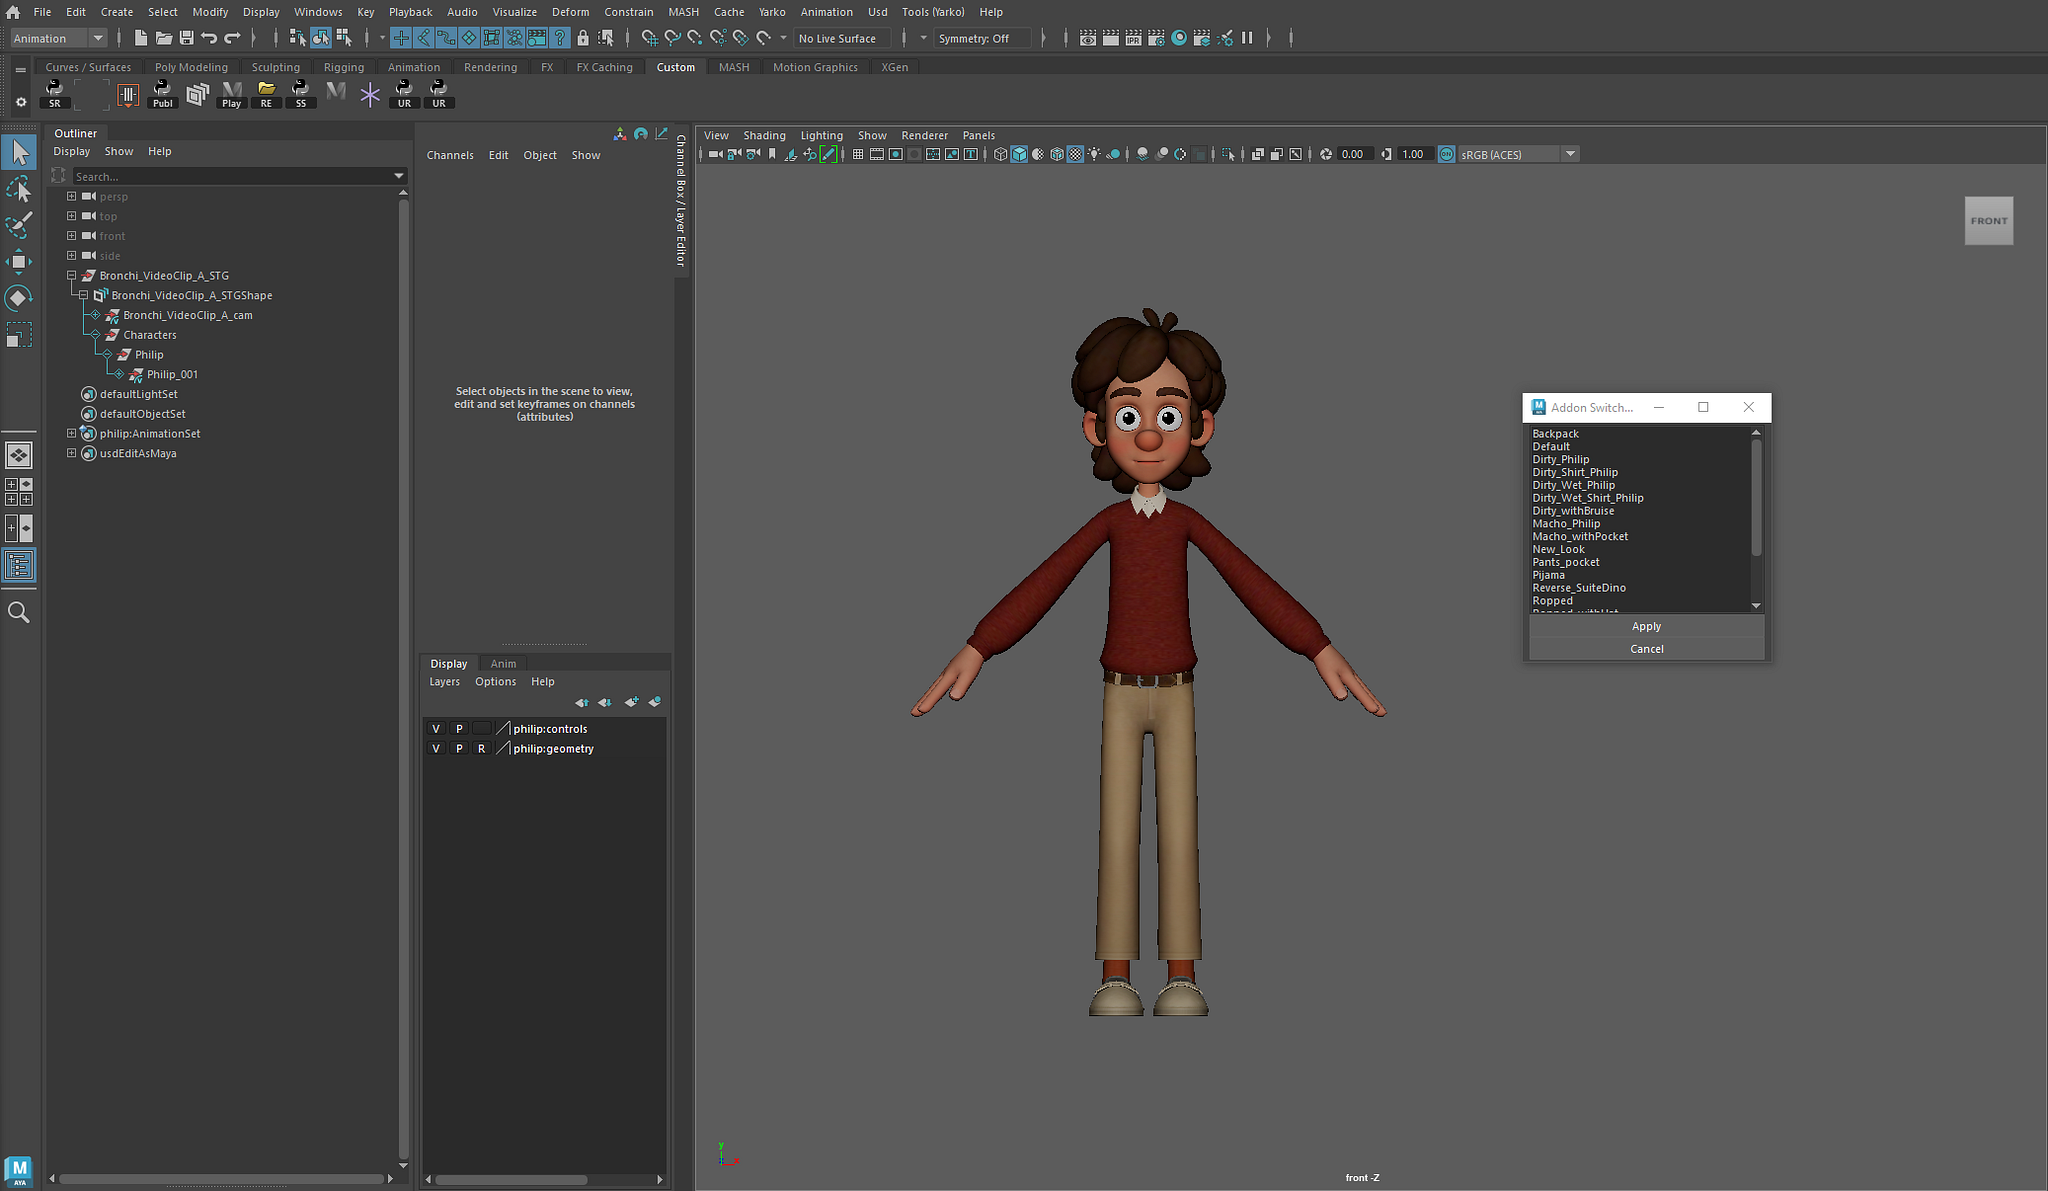The image size is (2048, 1191).
Task: Activate the Paint selection tool
Action: pyautogui.click(x=19, y=226)
